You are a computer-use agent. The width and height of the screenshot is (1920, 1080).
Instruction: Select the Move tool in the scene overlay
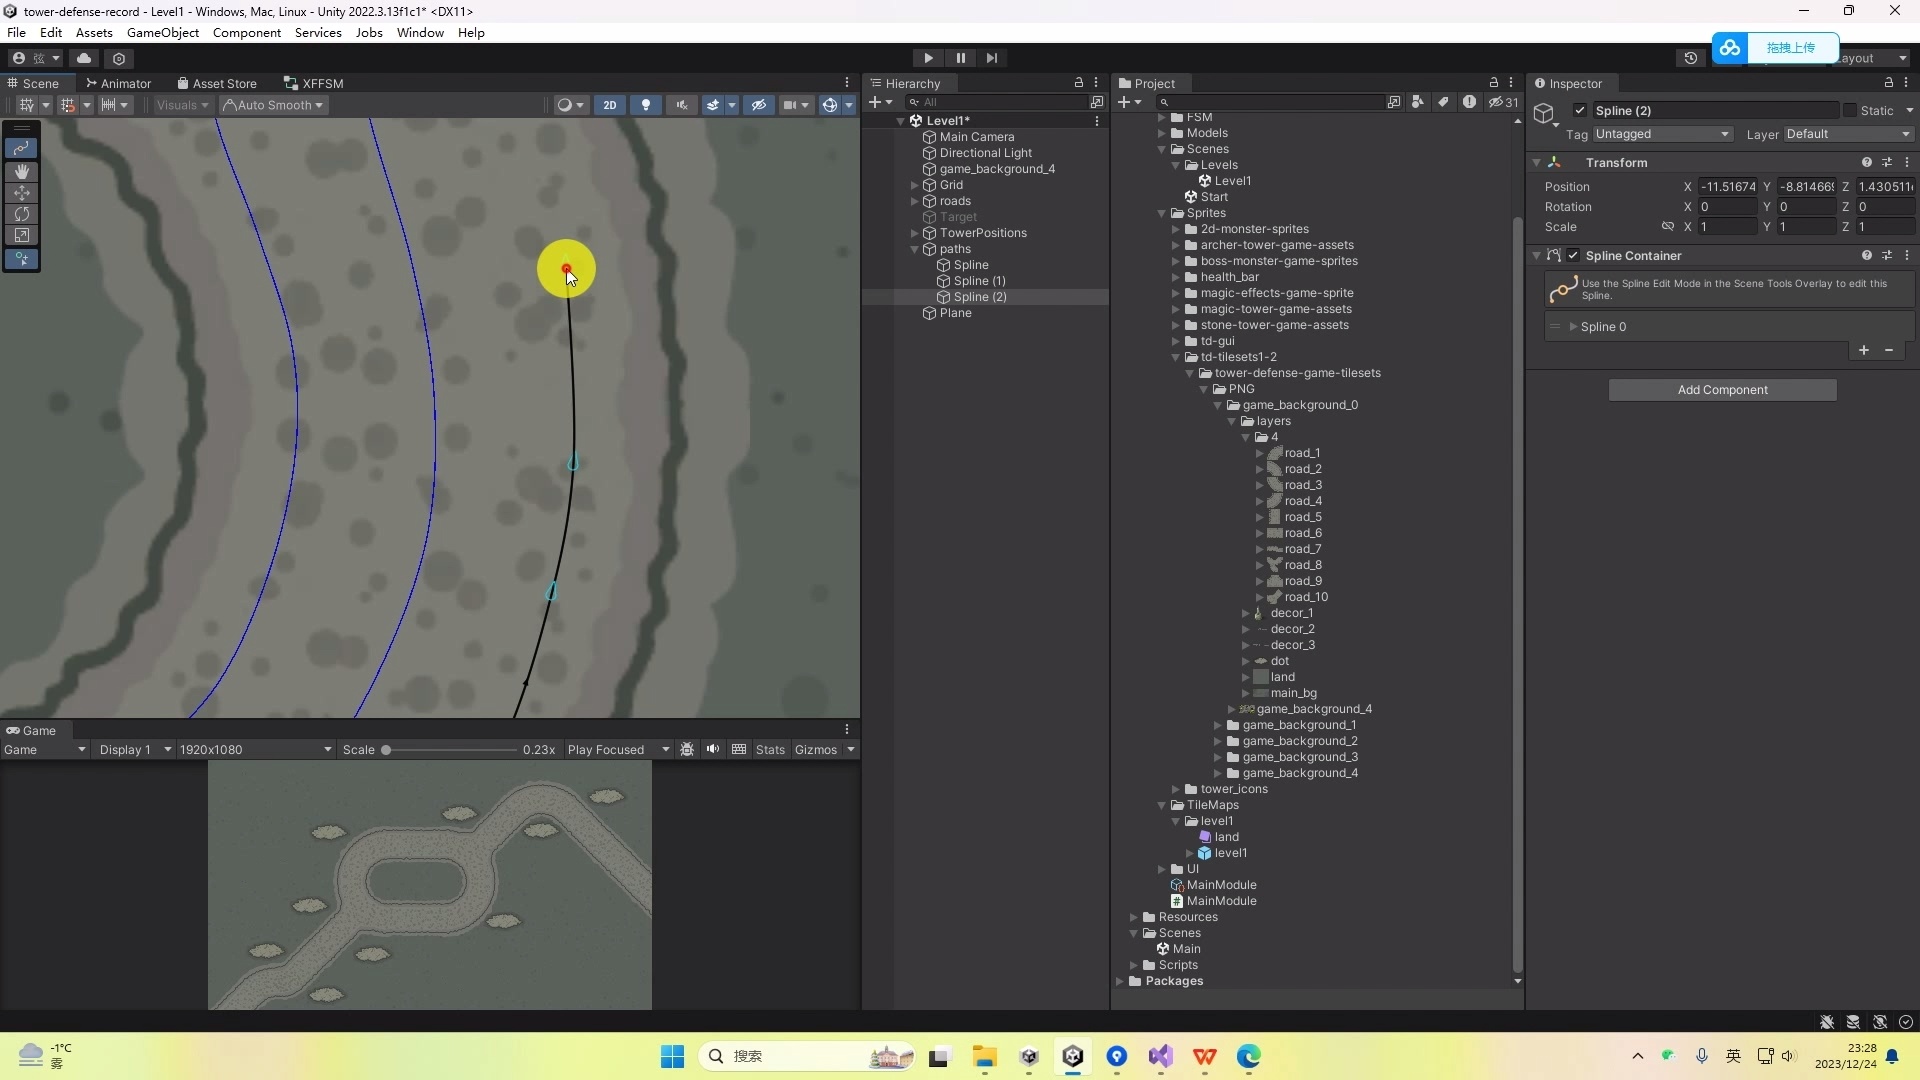[21, 193]
